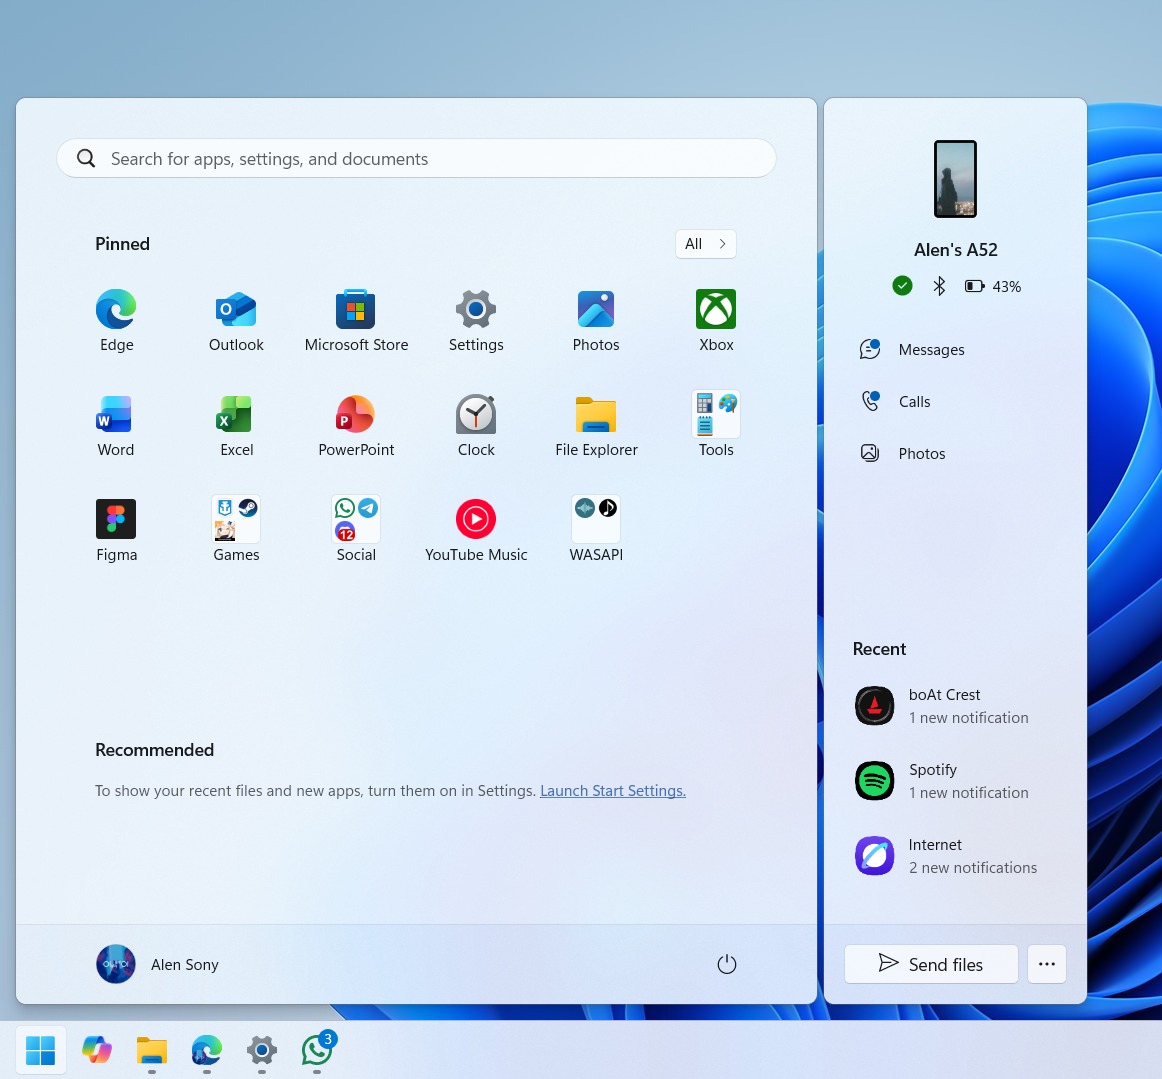Open Excel from pinned apps
Image resolution: width=1162 pixels, height=1079 pixels.
click(x=236, y=426)
